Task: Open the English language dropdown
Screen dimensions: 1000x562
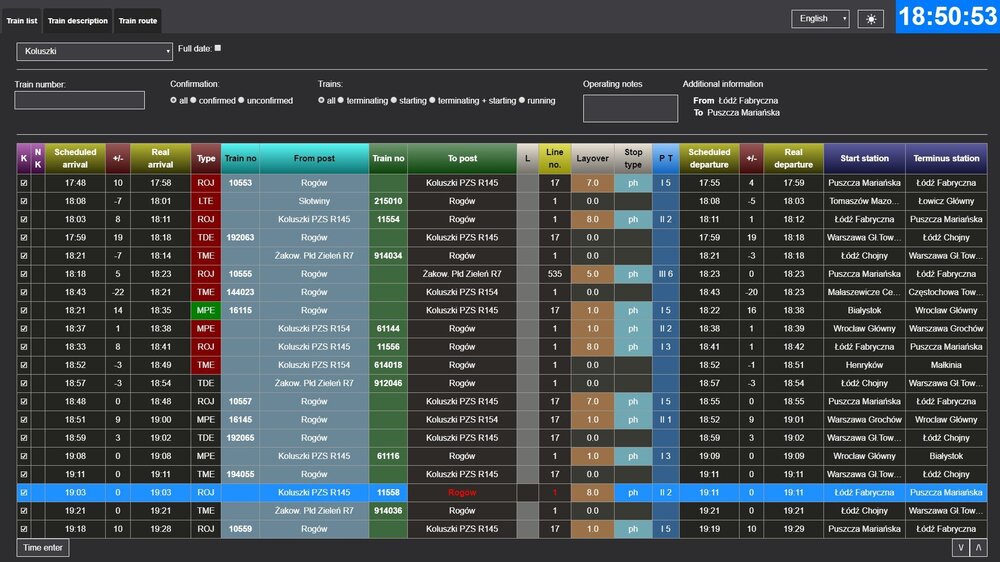Action: 820,19
